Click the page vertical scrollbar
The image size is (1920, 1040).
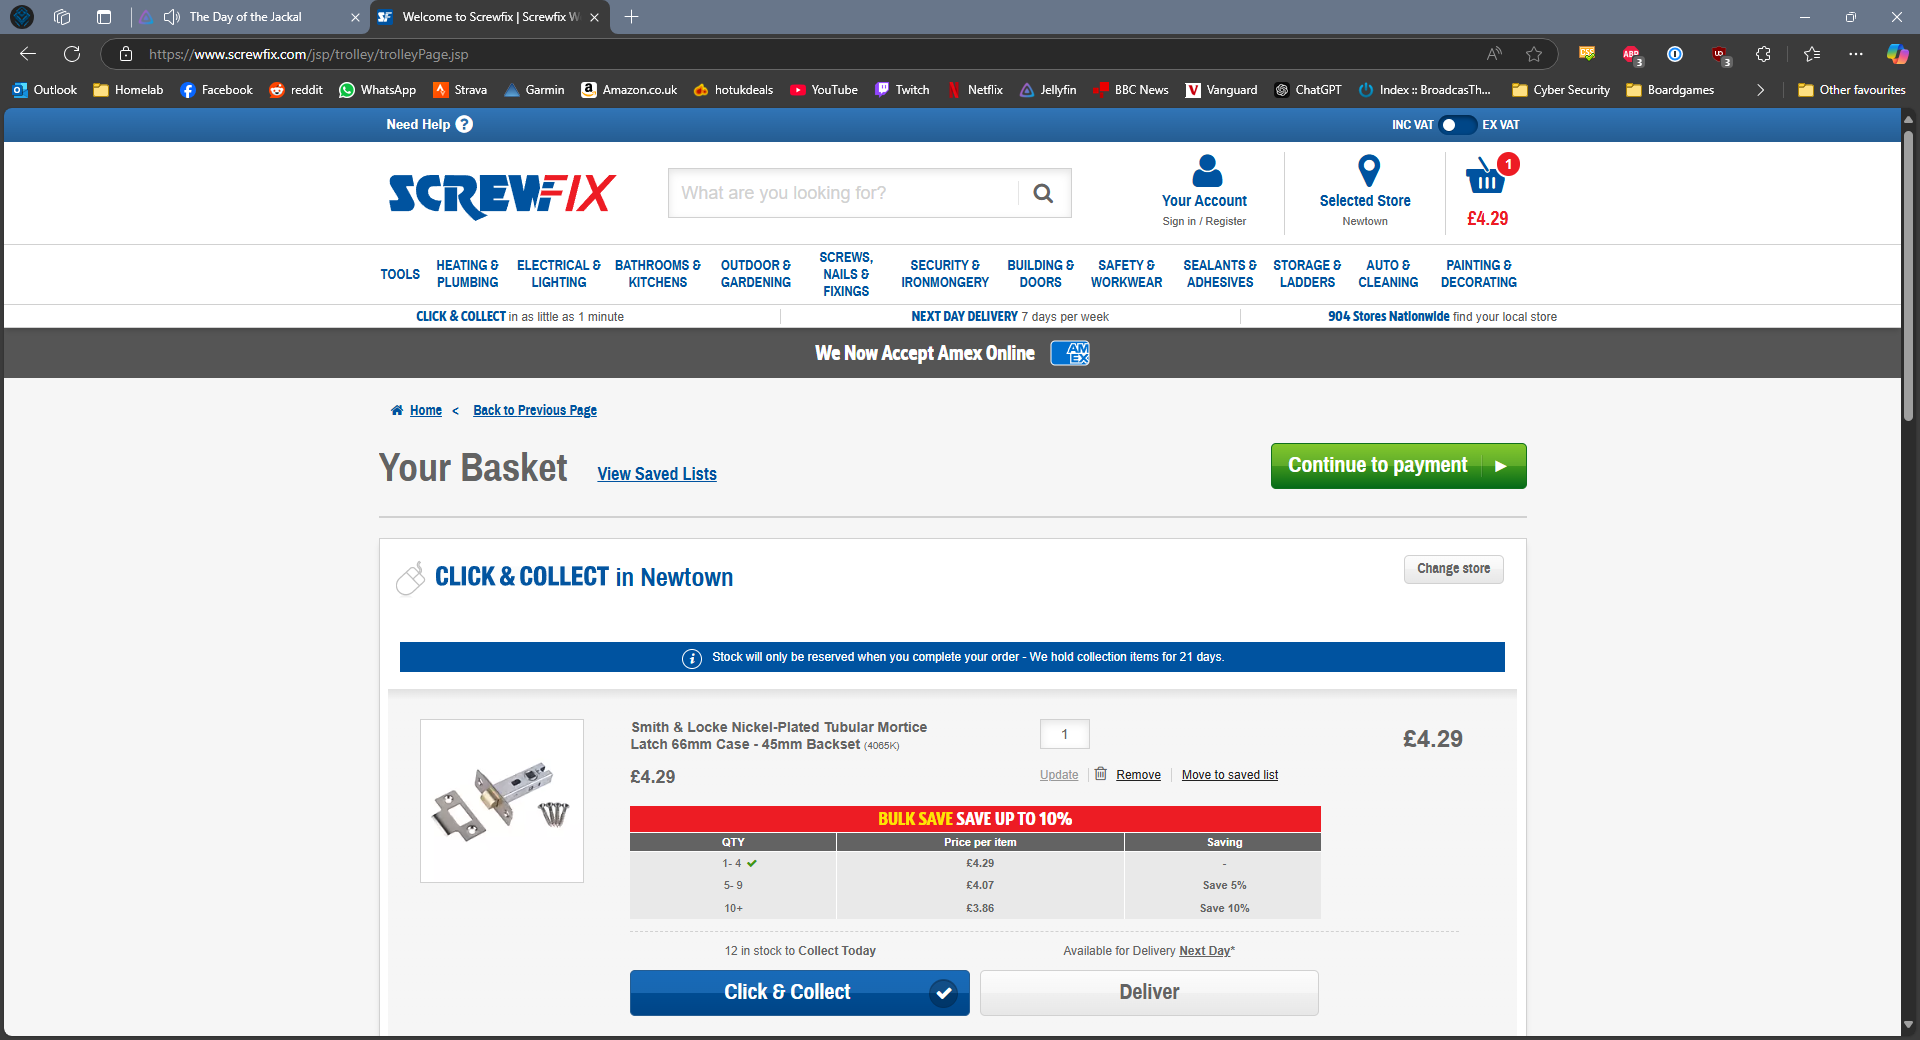[x=1908, y=275]
